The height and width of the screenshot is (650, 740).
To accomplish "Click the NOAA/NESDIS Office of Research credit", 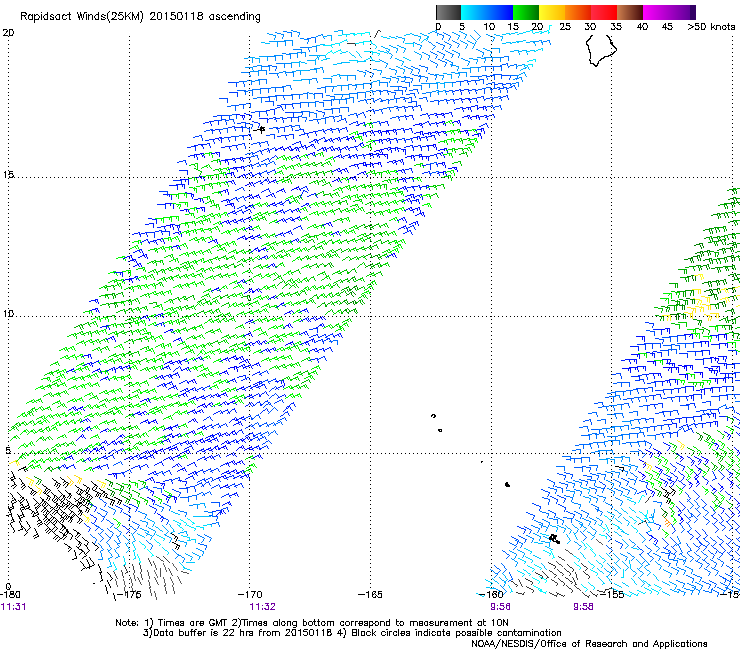I will 589,644.
